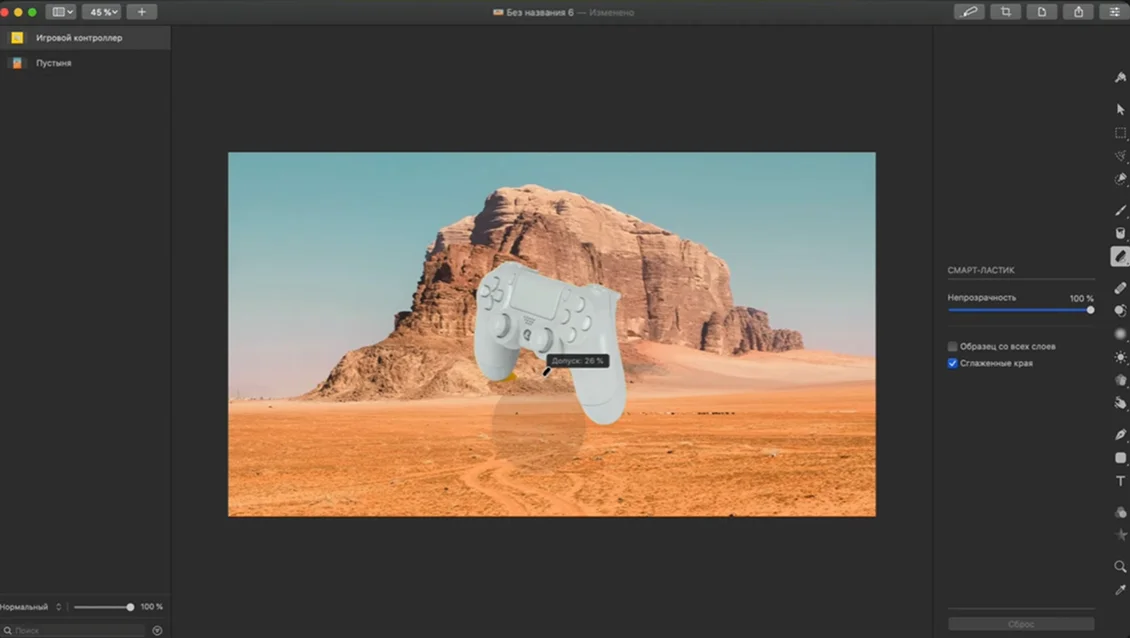1130x638 pixels.
Task: Select the Пустыня layer
Action: point(85,63)
